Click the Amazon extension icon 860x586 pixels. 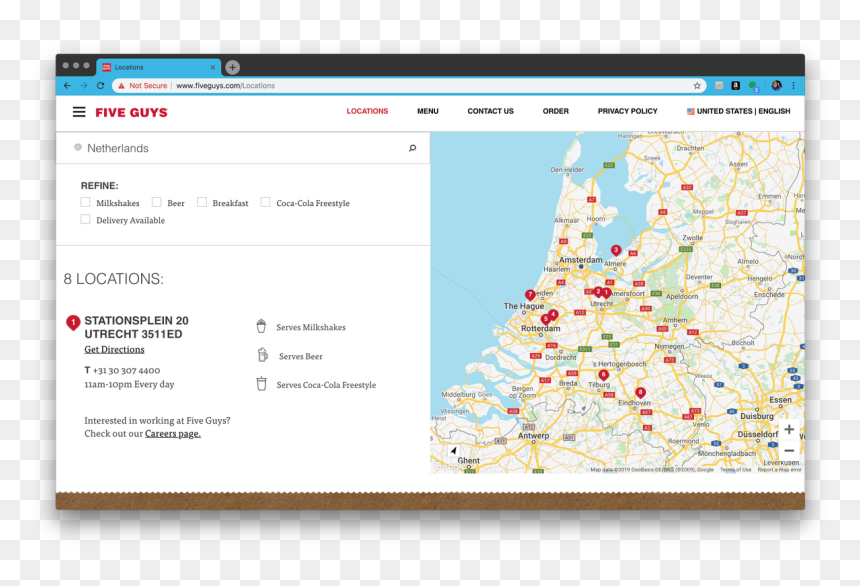coord(735,86)
